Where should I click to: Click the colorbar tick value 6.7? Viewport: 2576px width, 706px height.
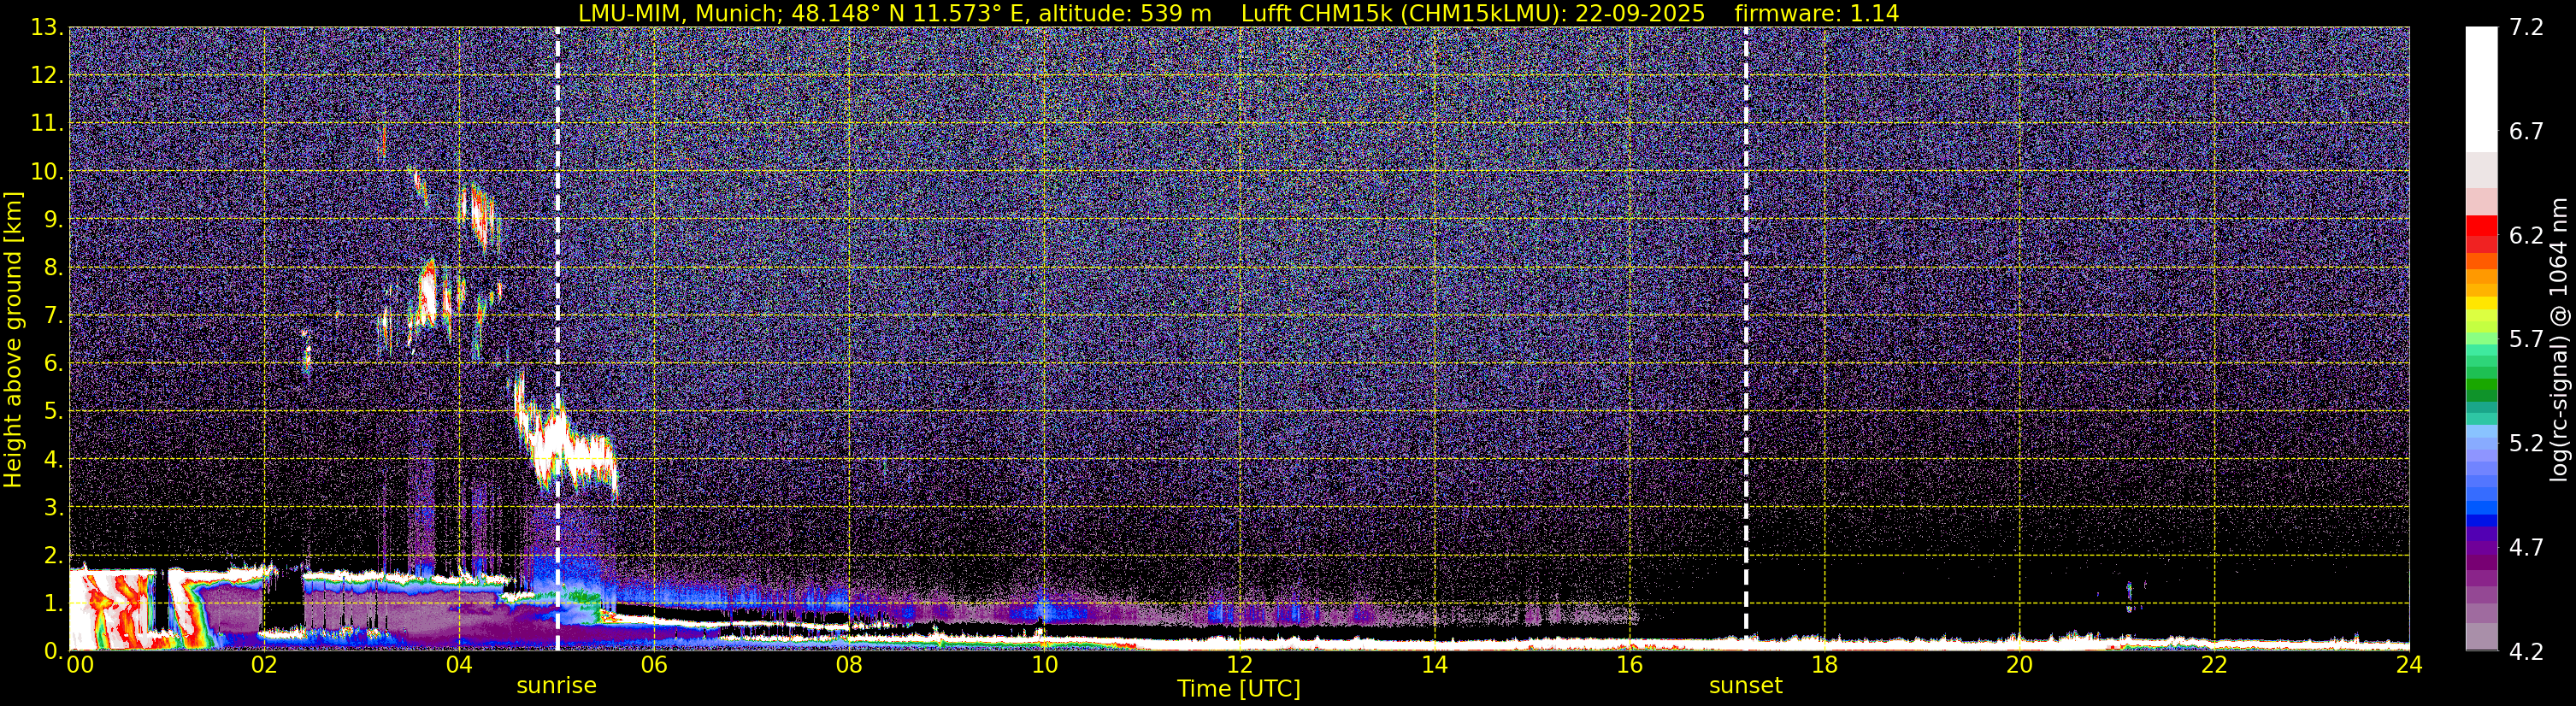pyautogui.click(x=2526, y=131)
